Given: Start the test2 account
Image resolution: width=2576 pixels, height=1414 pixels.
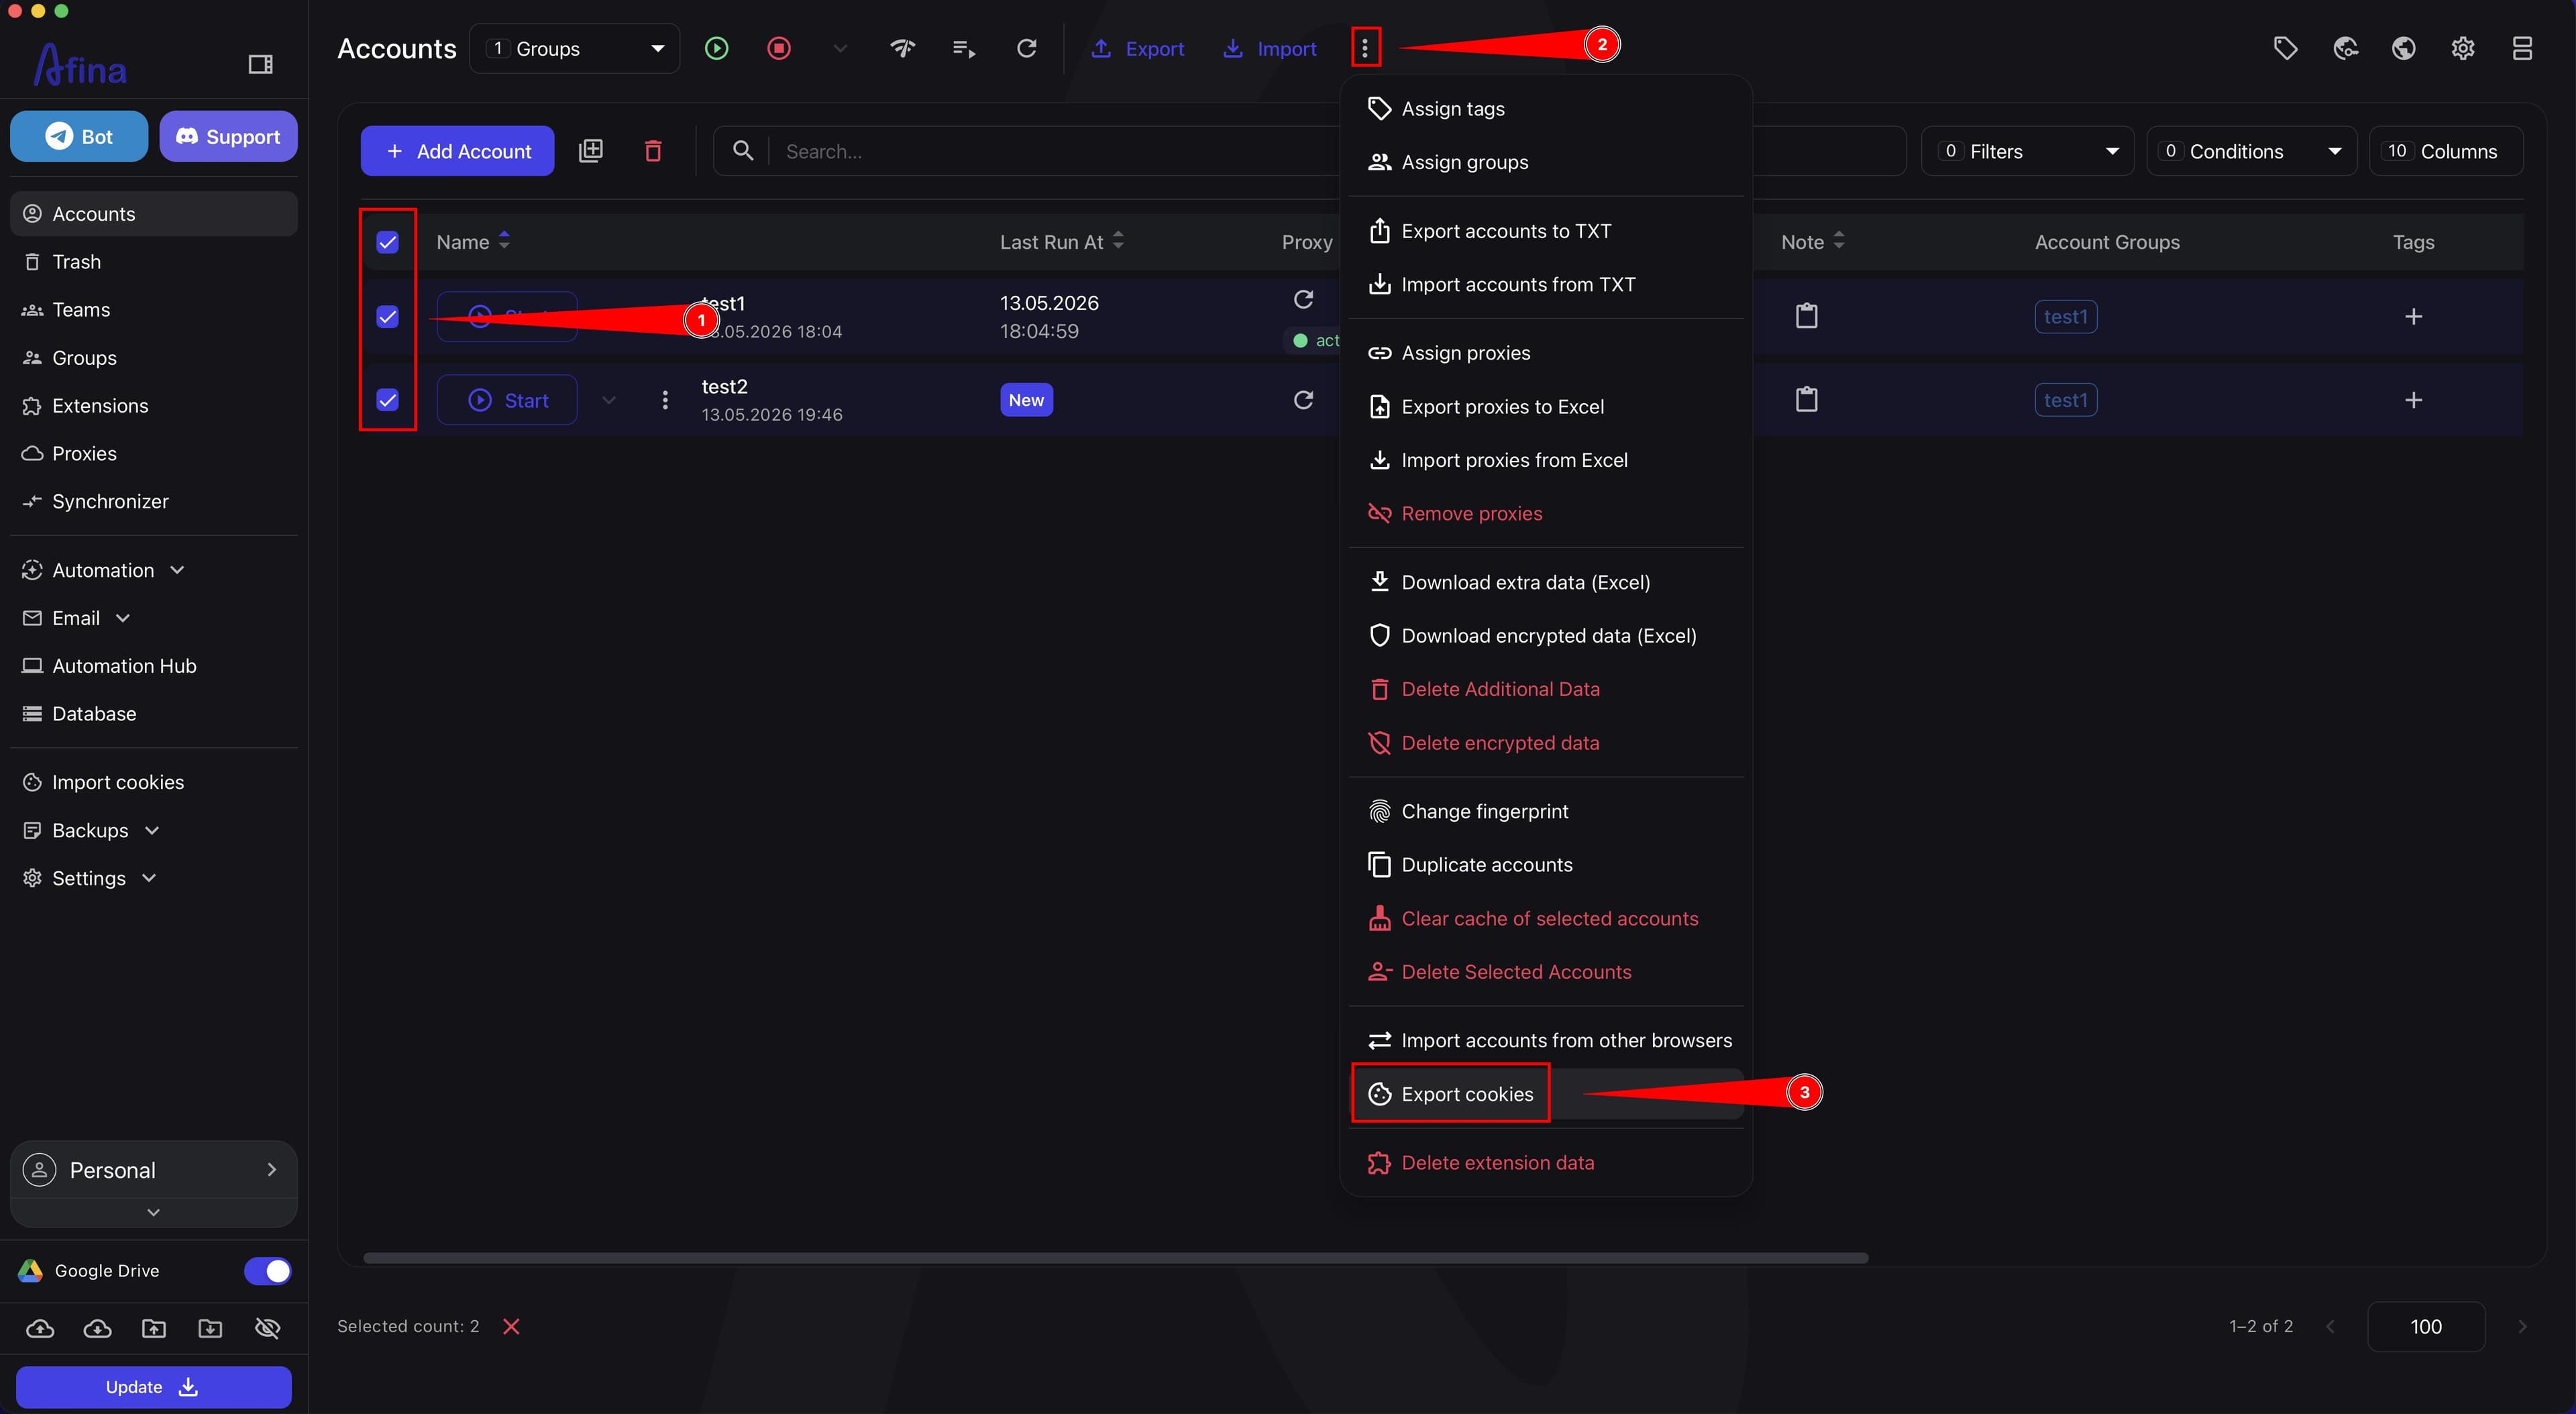Looking at the screenshot, I should pyautogui.click(x=507, y=400).
